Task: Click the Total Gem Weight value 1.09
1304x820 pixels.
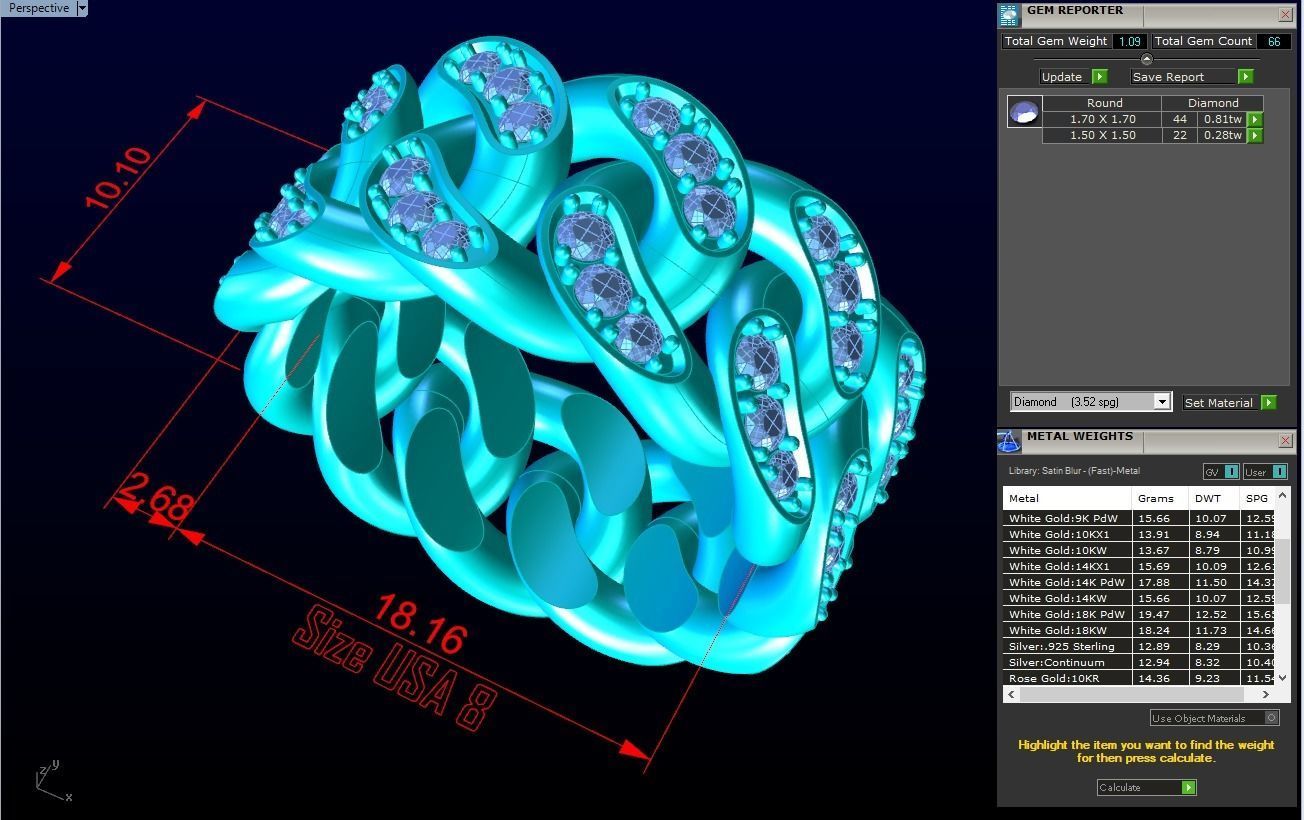Action: coord(1130,41)
